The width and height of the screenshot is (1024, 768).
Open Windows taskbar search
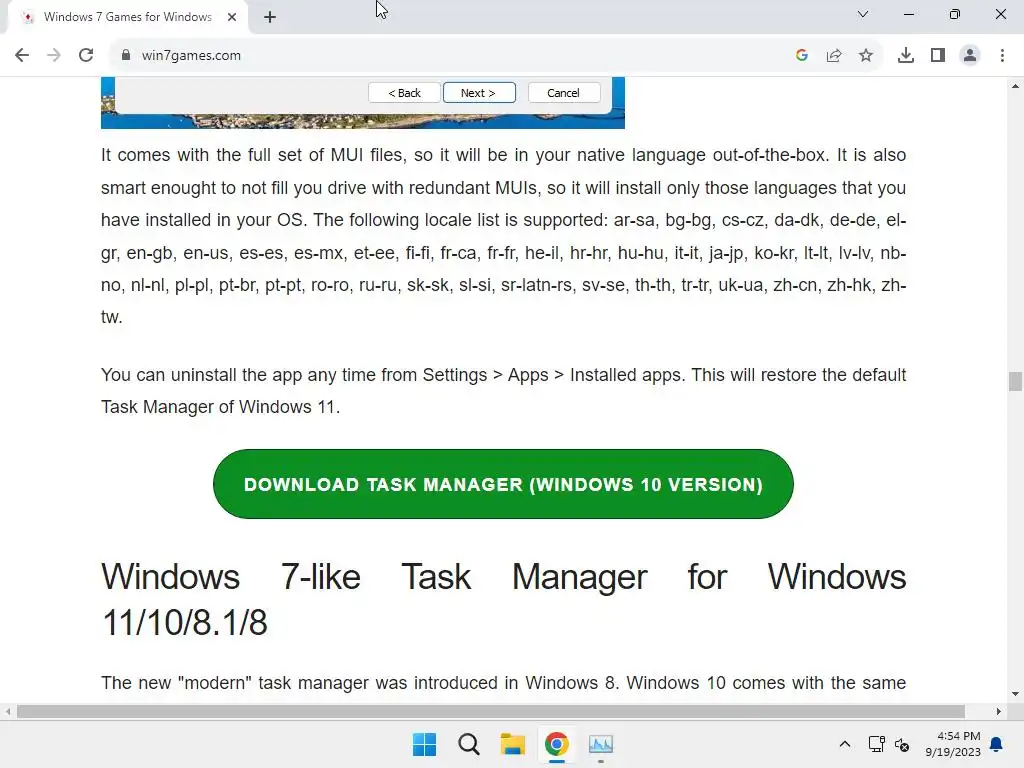469,744
